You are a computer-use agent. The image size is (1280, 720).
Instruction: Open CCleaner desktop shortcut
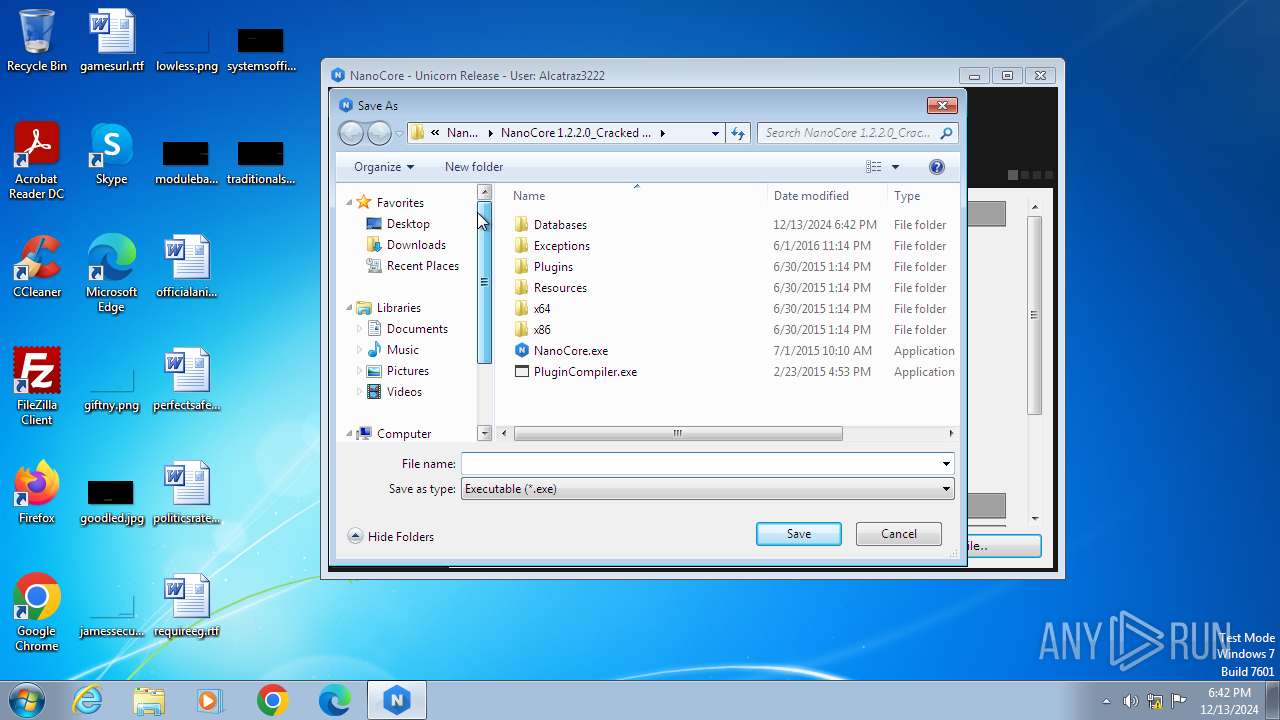pos(37,267)
